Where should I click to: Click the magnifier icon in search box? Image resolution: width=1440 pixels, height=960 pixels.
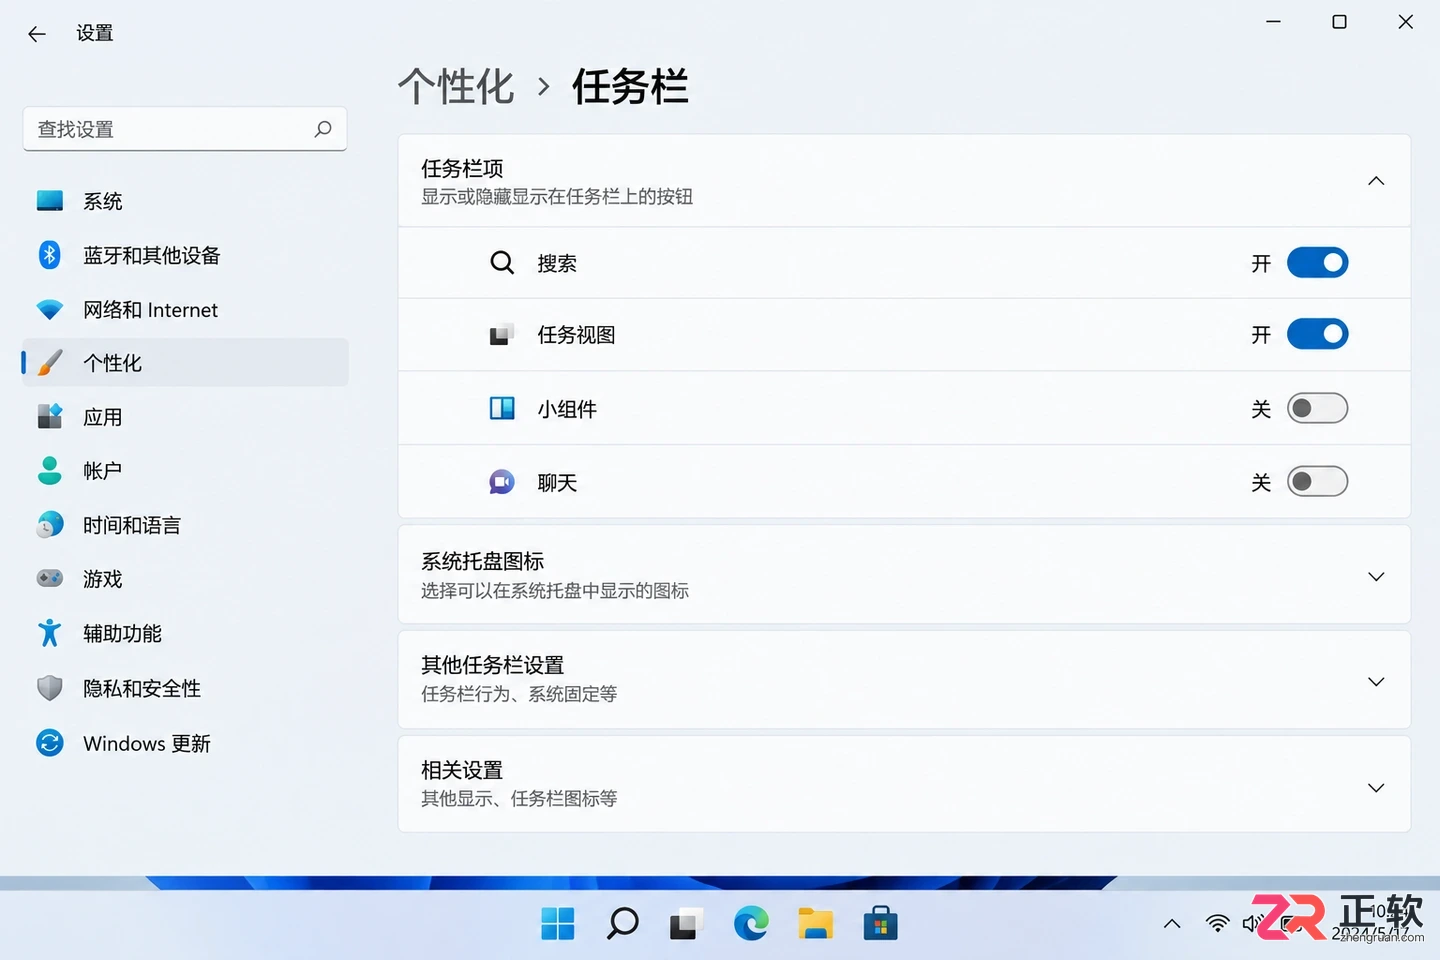click(323, 129)
